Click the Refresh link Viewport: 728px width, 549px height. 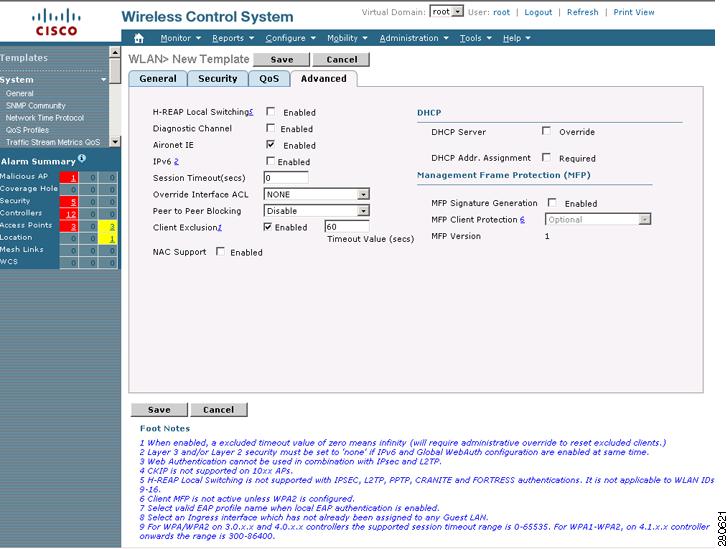582,12
